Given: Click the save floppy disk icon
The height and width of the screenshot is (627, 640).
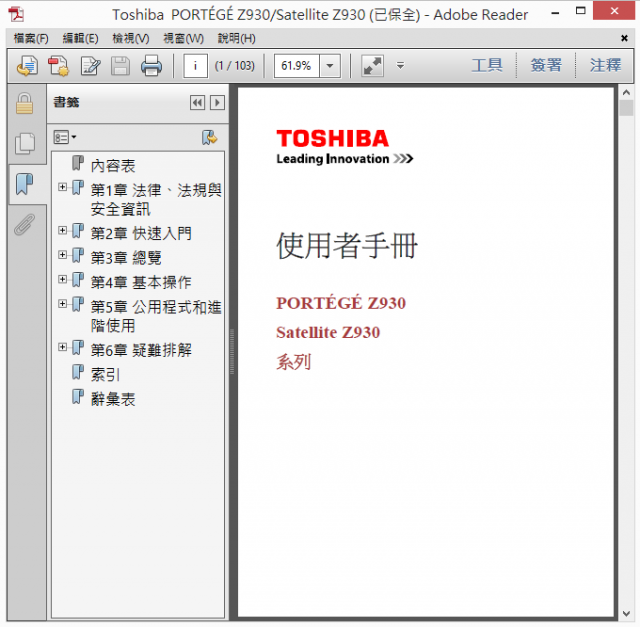Looking at the screenshot, I should (x=120, y=66).
